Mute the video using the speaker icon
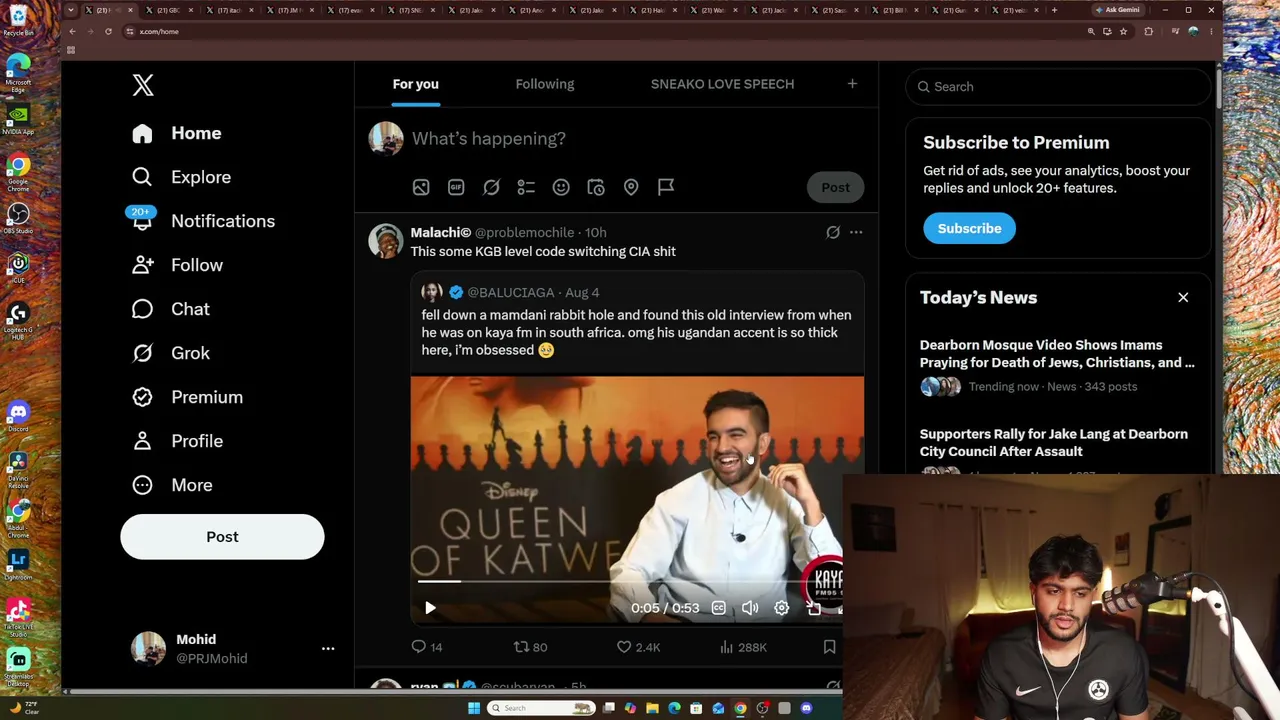The height and width of the screenshot is (720, 1280). (x=750, y=608)
